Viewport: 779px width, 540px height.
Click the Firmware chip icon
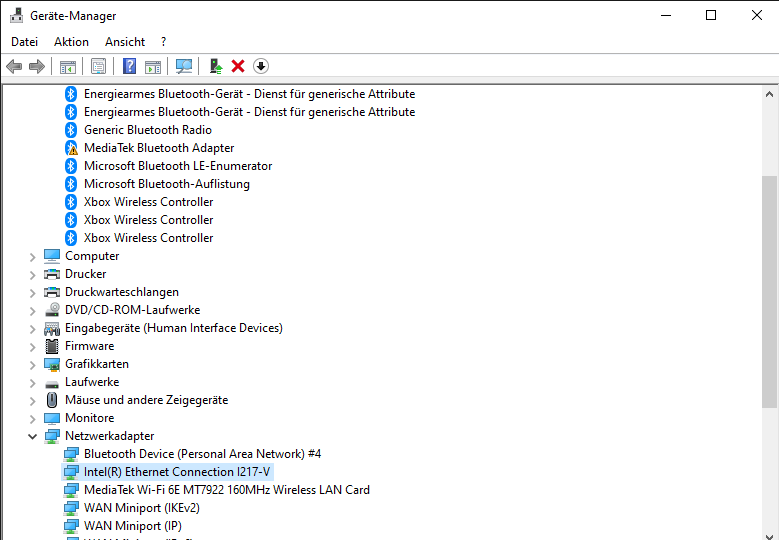coord(52,346)
